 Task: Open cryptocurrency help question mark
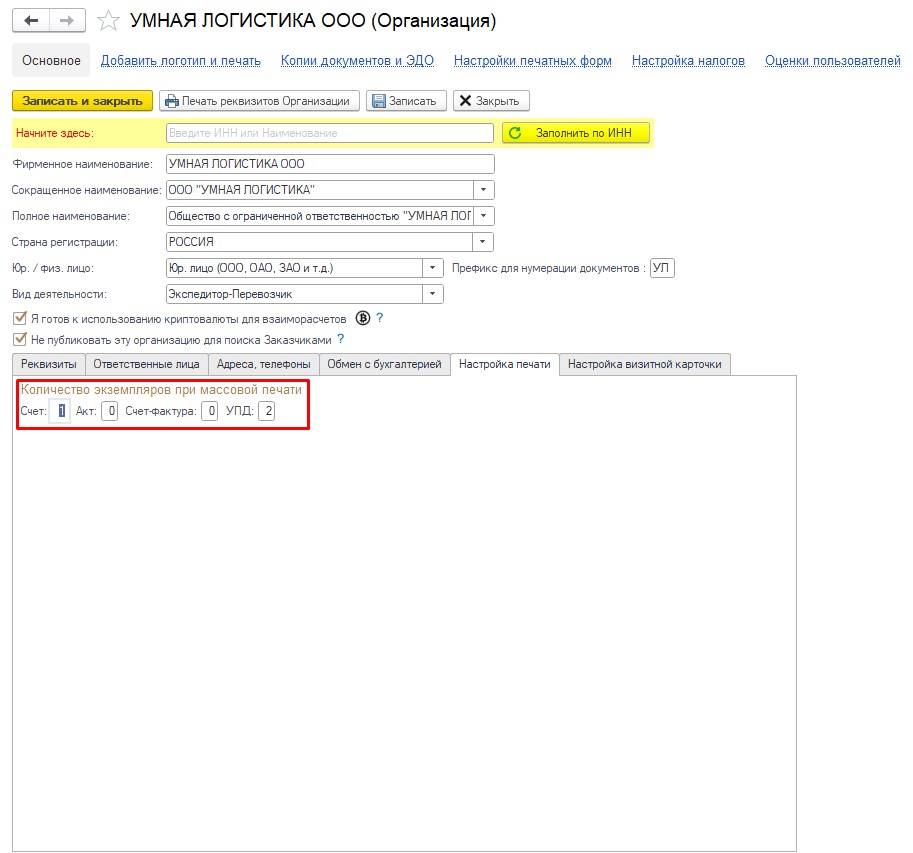coord(380,317)
